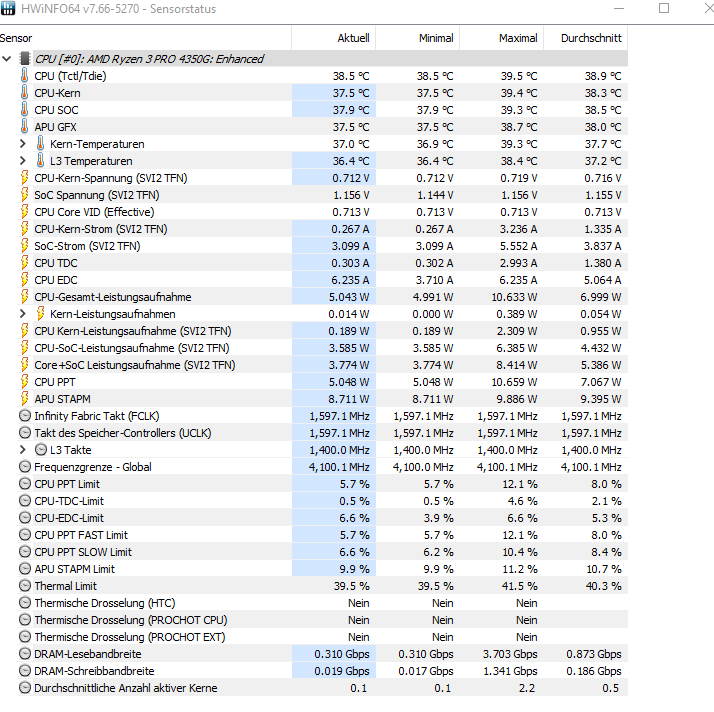
Task: Select the Core+SoC Leistungsaufnahme row
Action: point(322,365)
